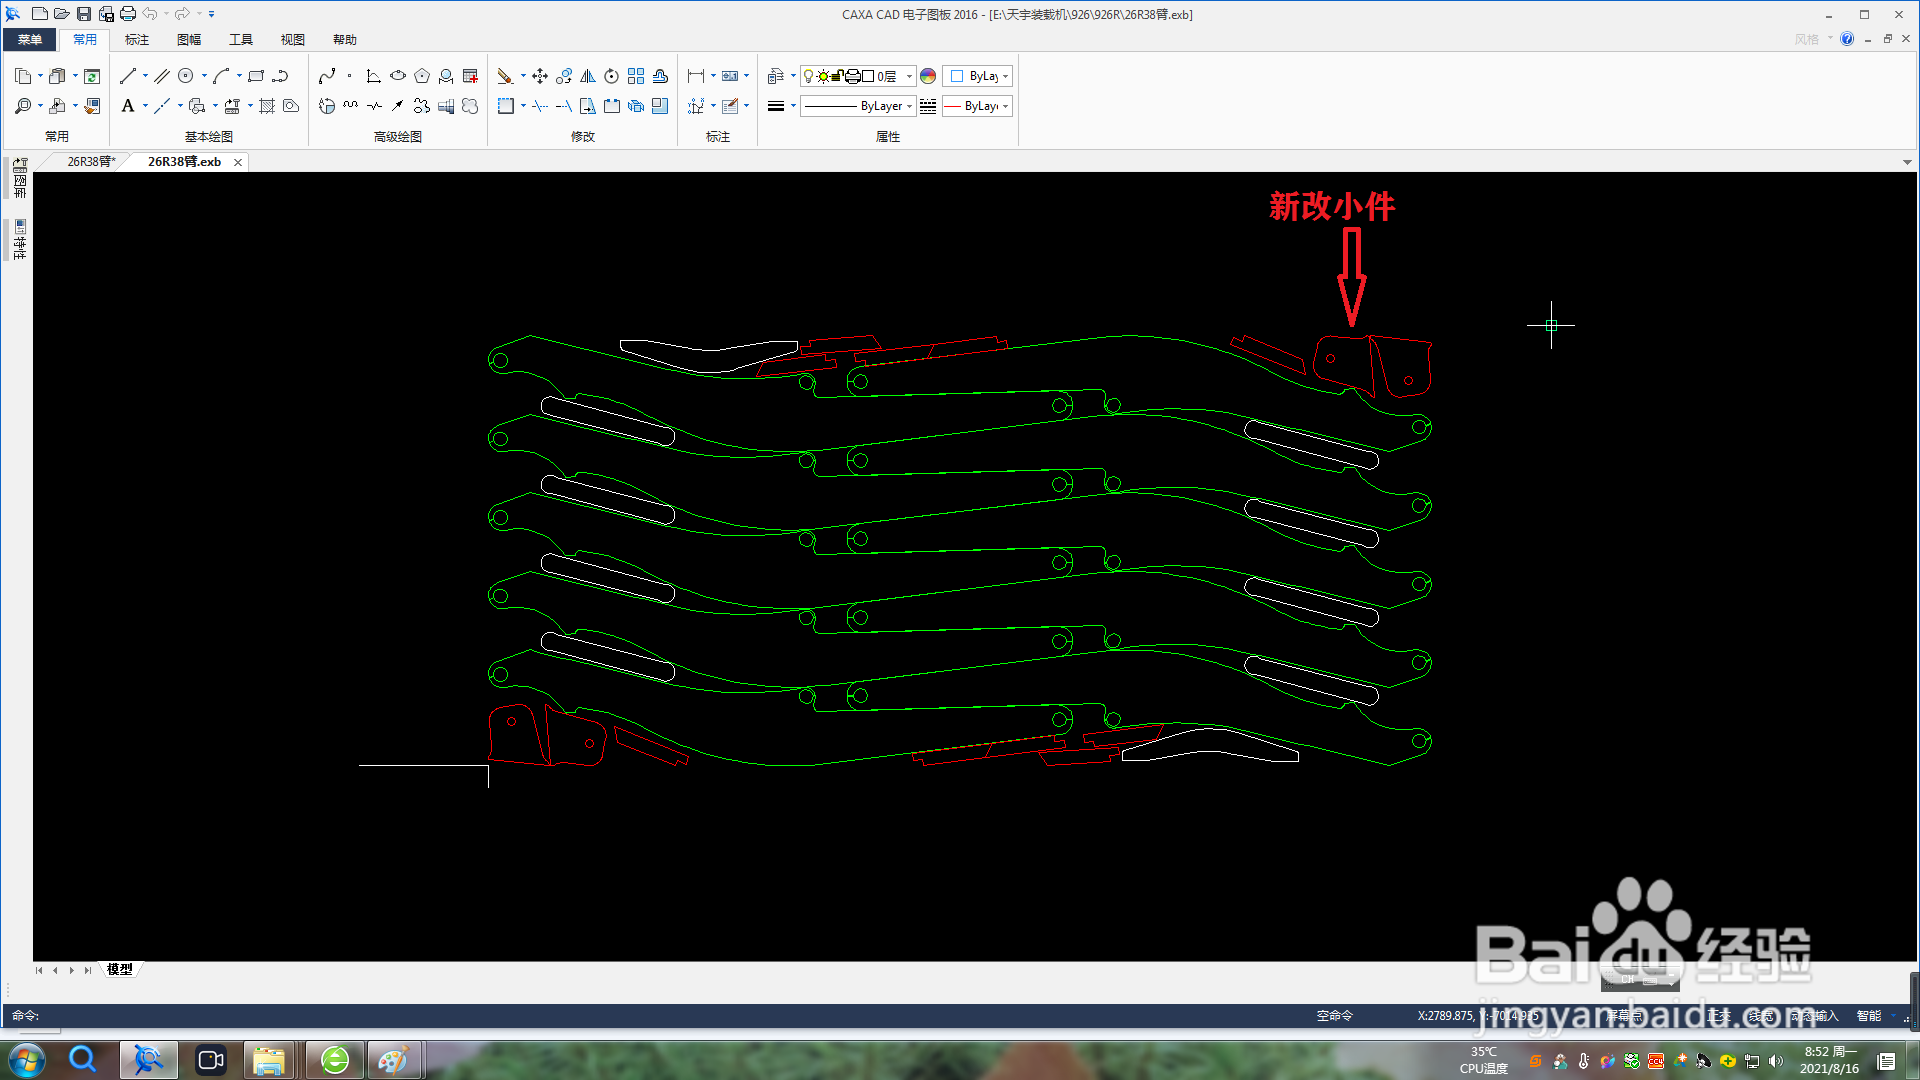
Task: Click the 模型 model space tab
Action: (x=120, y=969)
